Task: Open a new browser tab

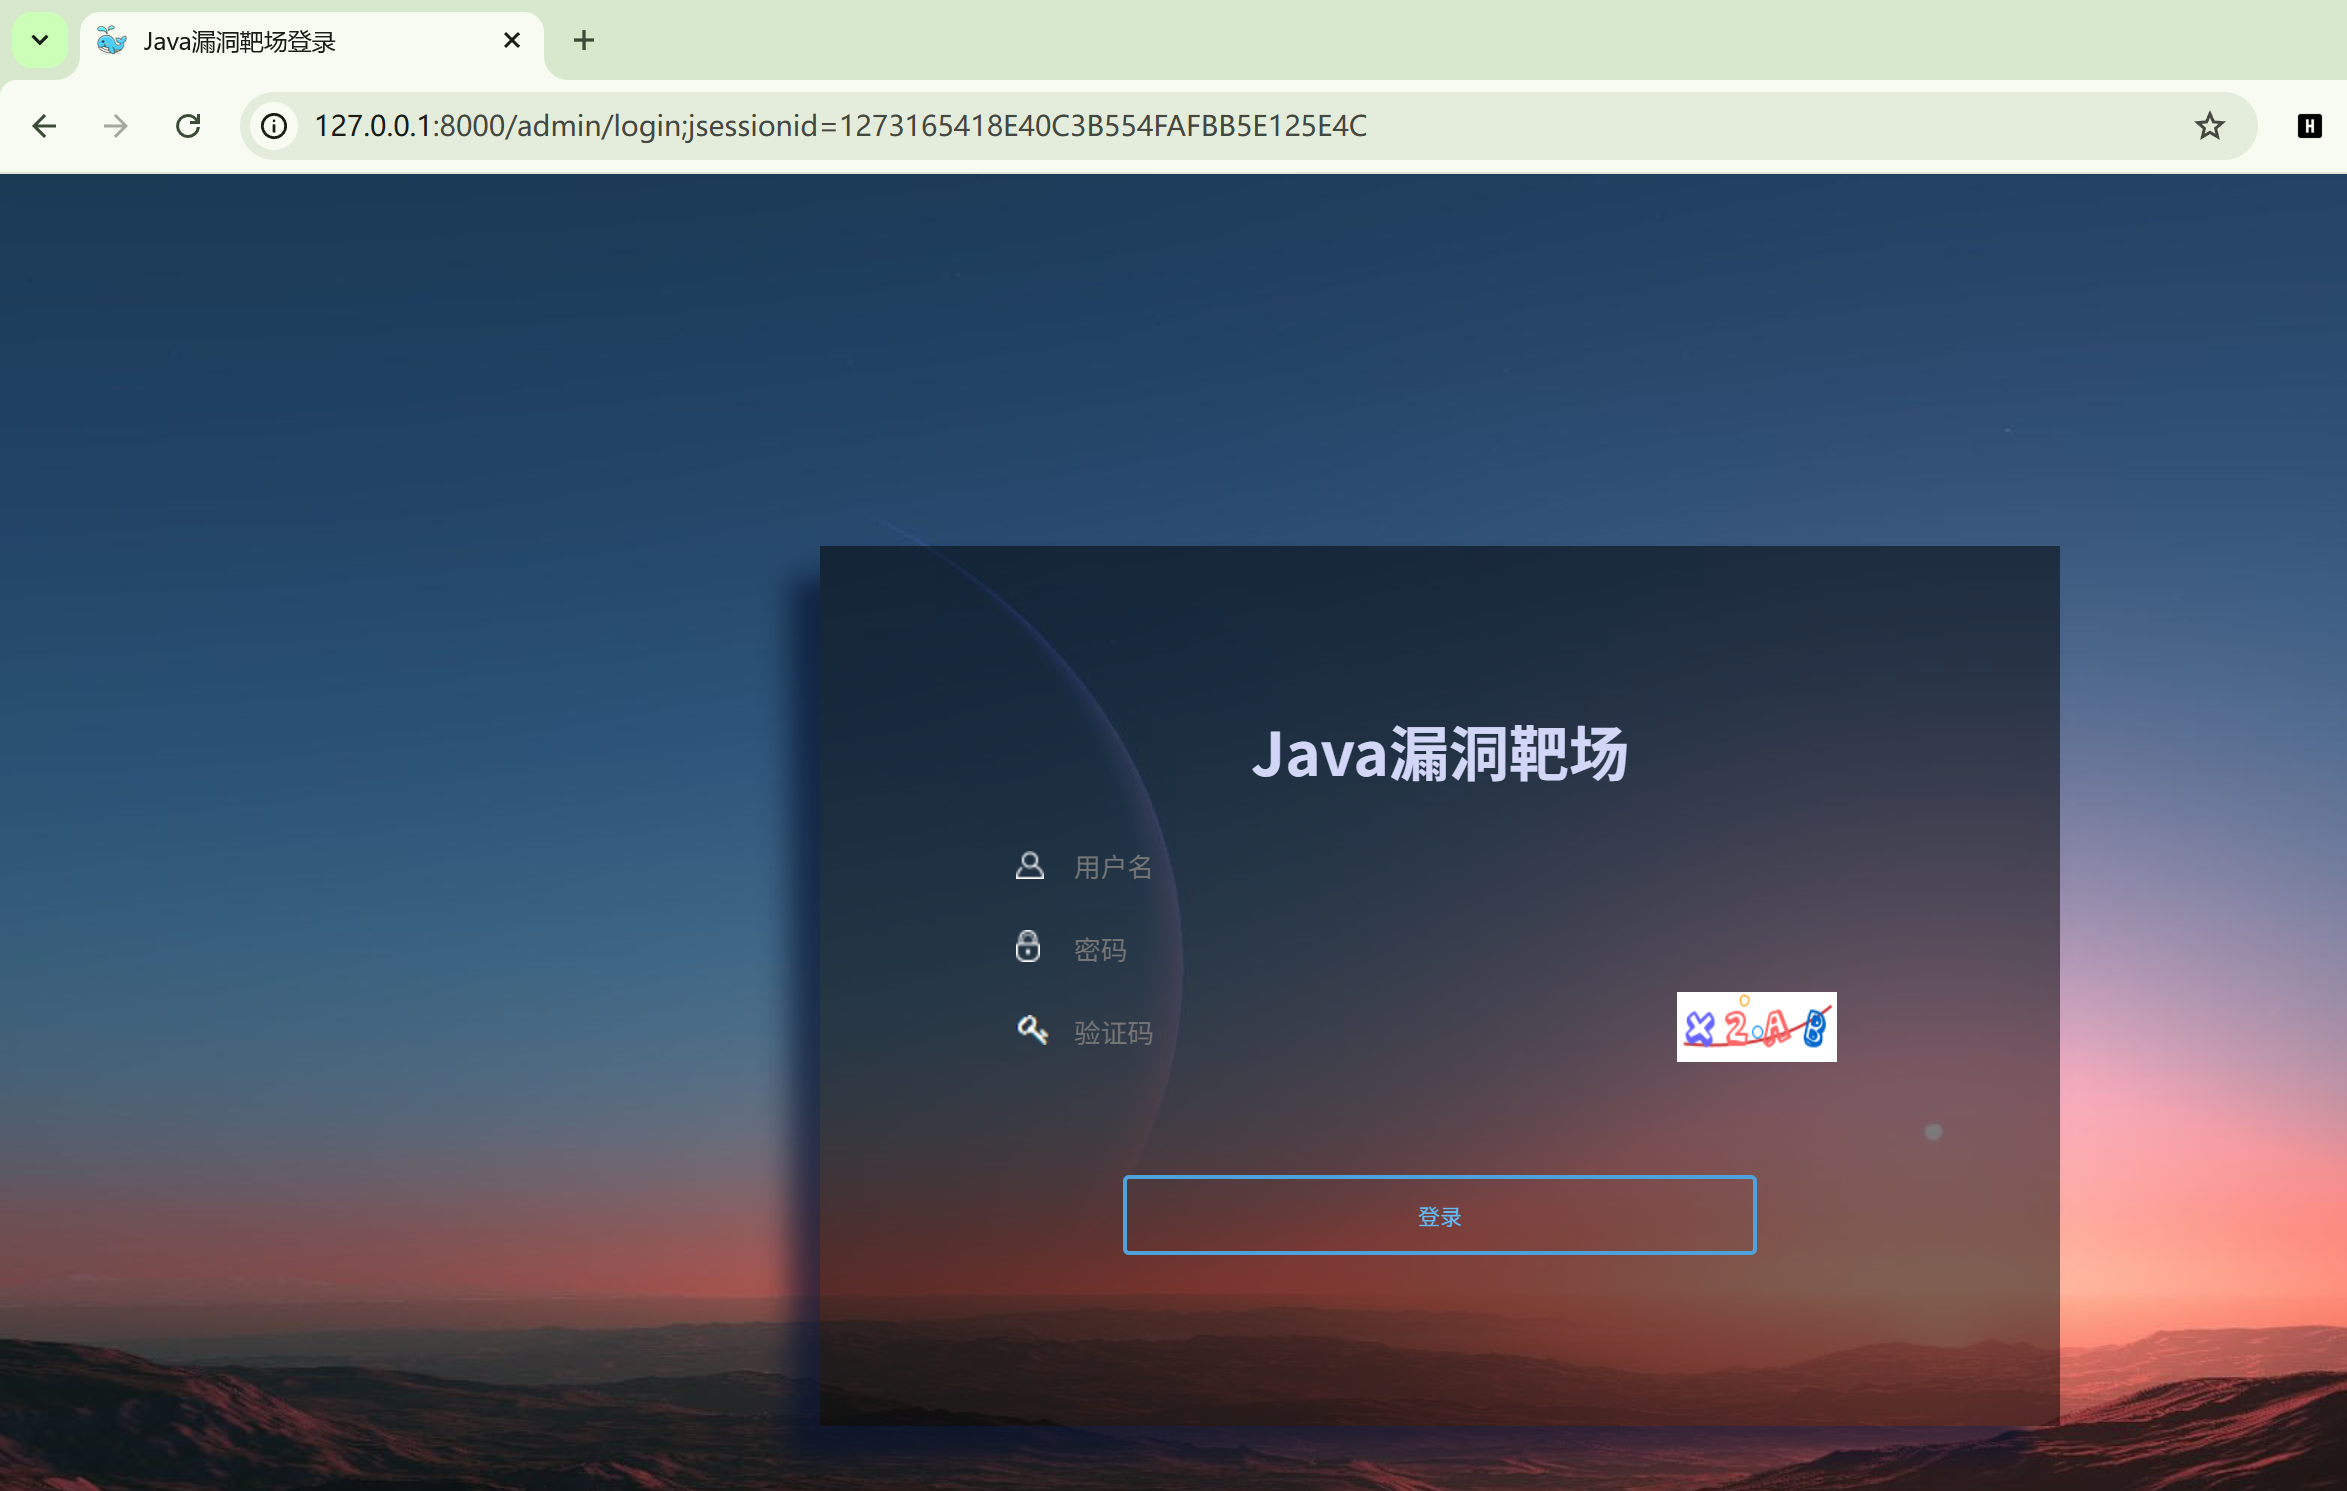Action: (584, 40)
